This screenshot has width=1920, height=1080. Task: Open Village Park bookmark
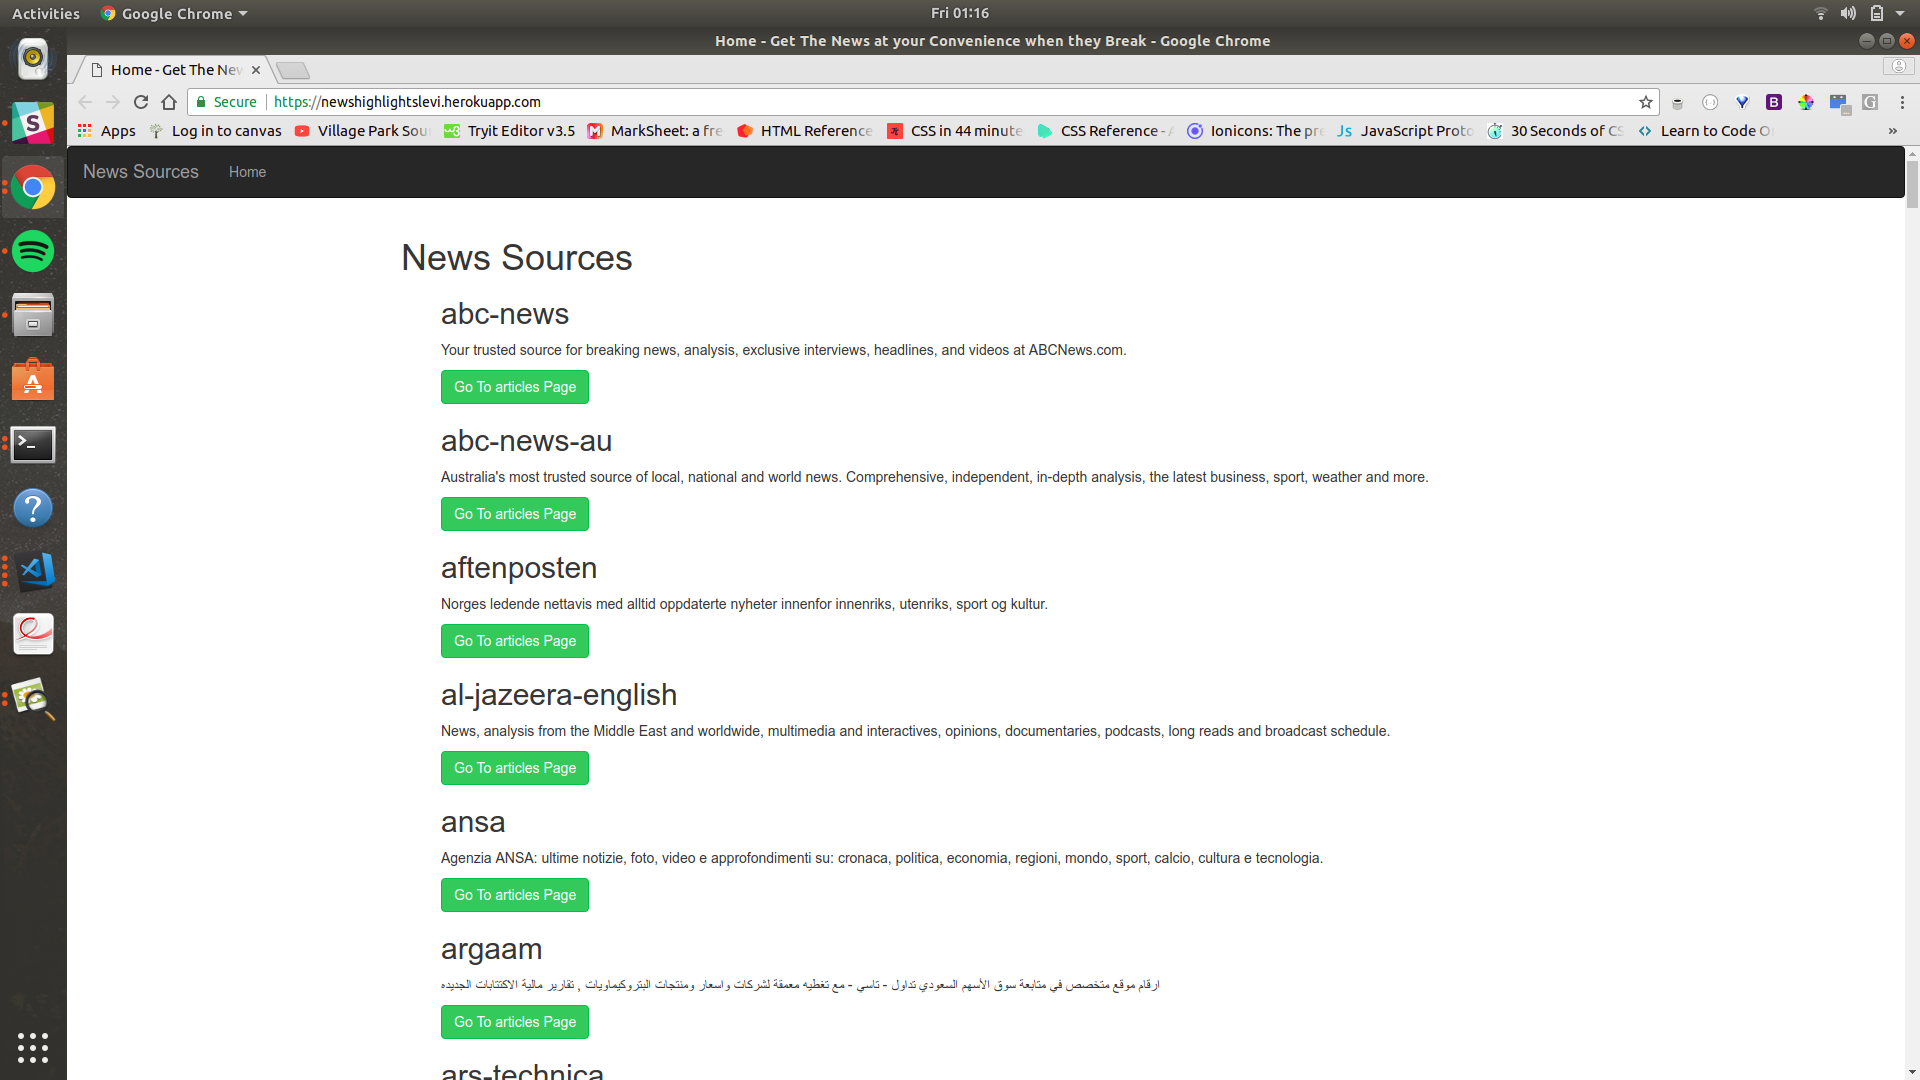pos(362,131)
